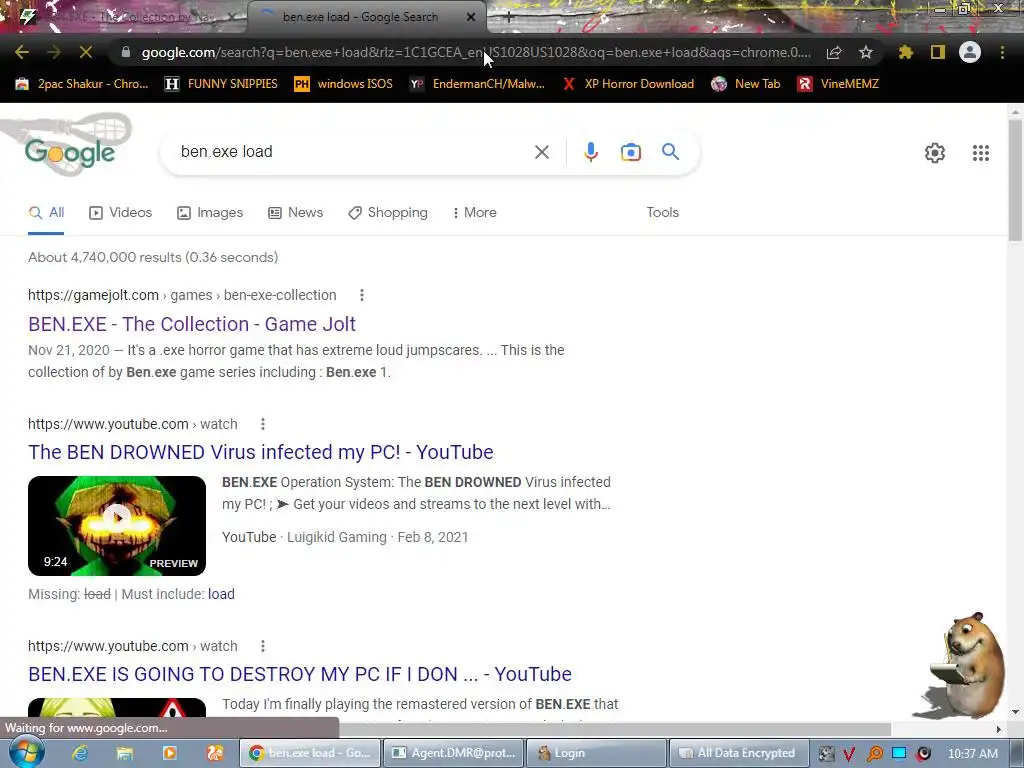
Task: Expand the More search filters
Action: tap(475, 212)
